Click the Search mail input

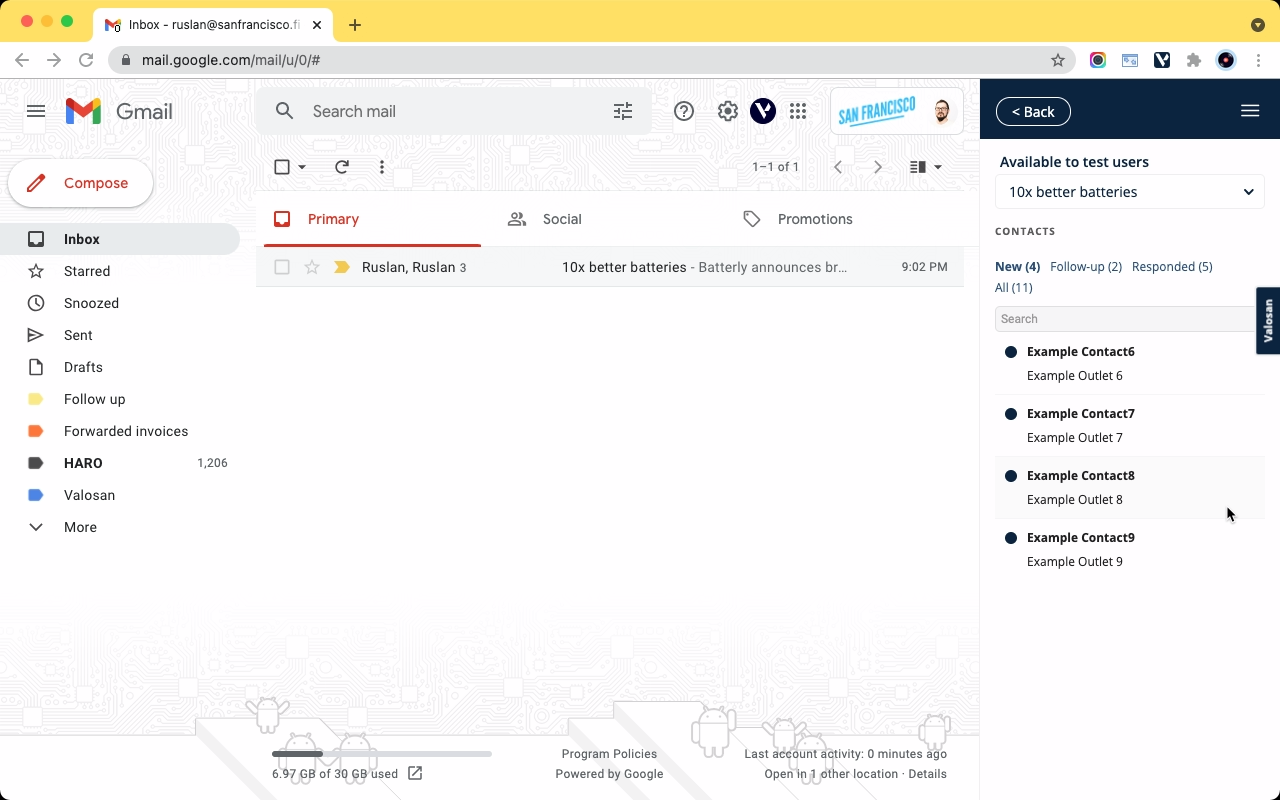pyautogui.click(x=455, y=111)
